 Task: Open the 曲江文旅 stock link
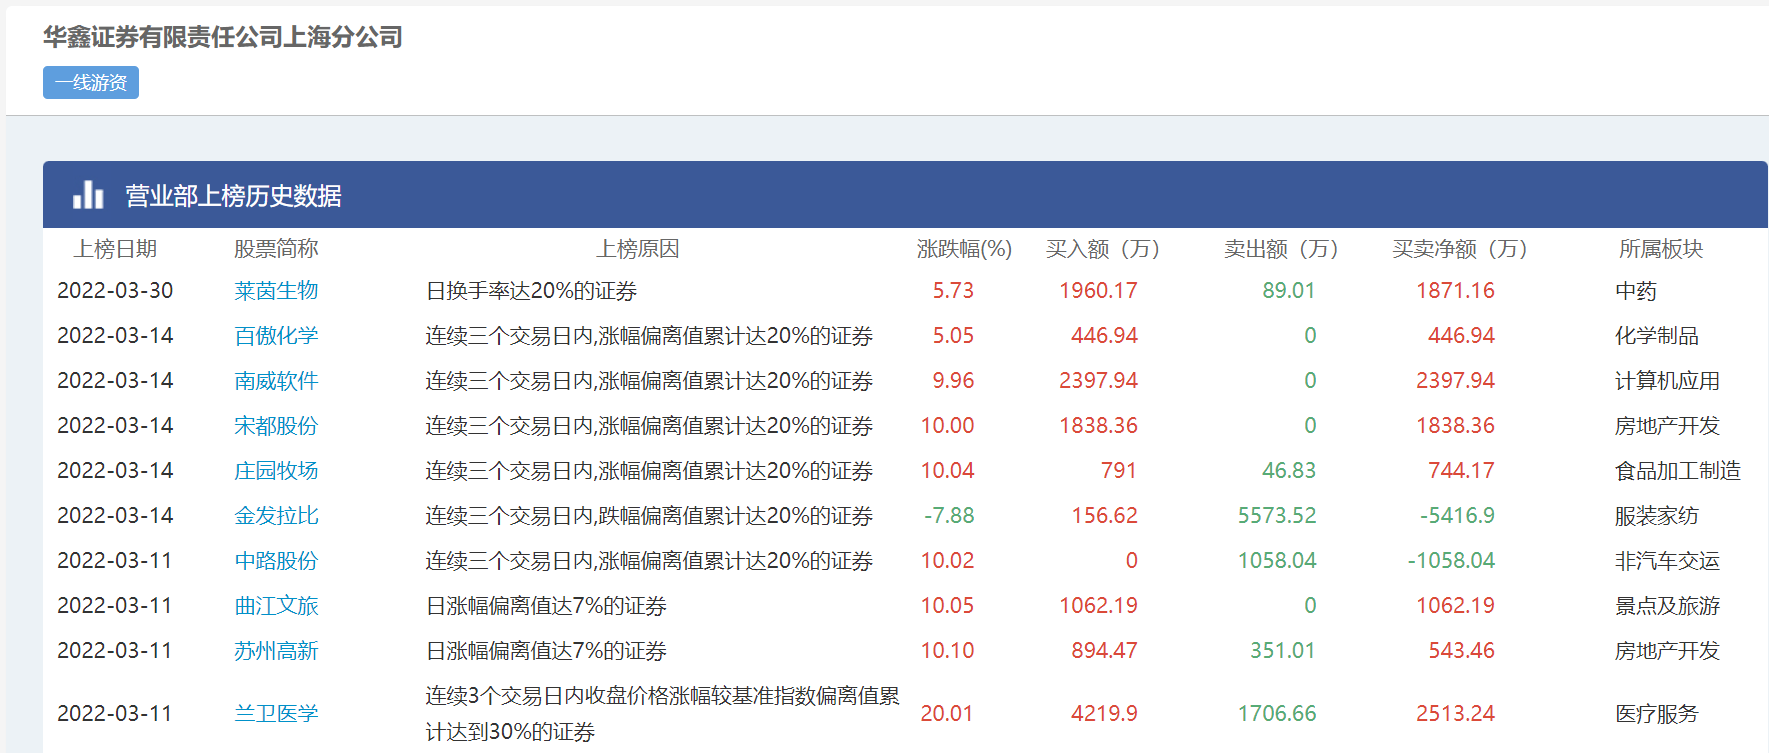276,606
